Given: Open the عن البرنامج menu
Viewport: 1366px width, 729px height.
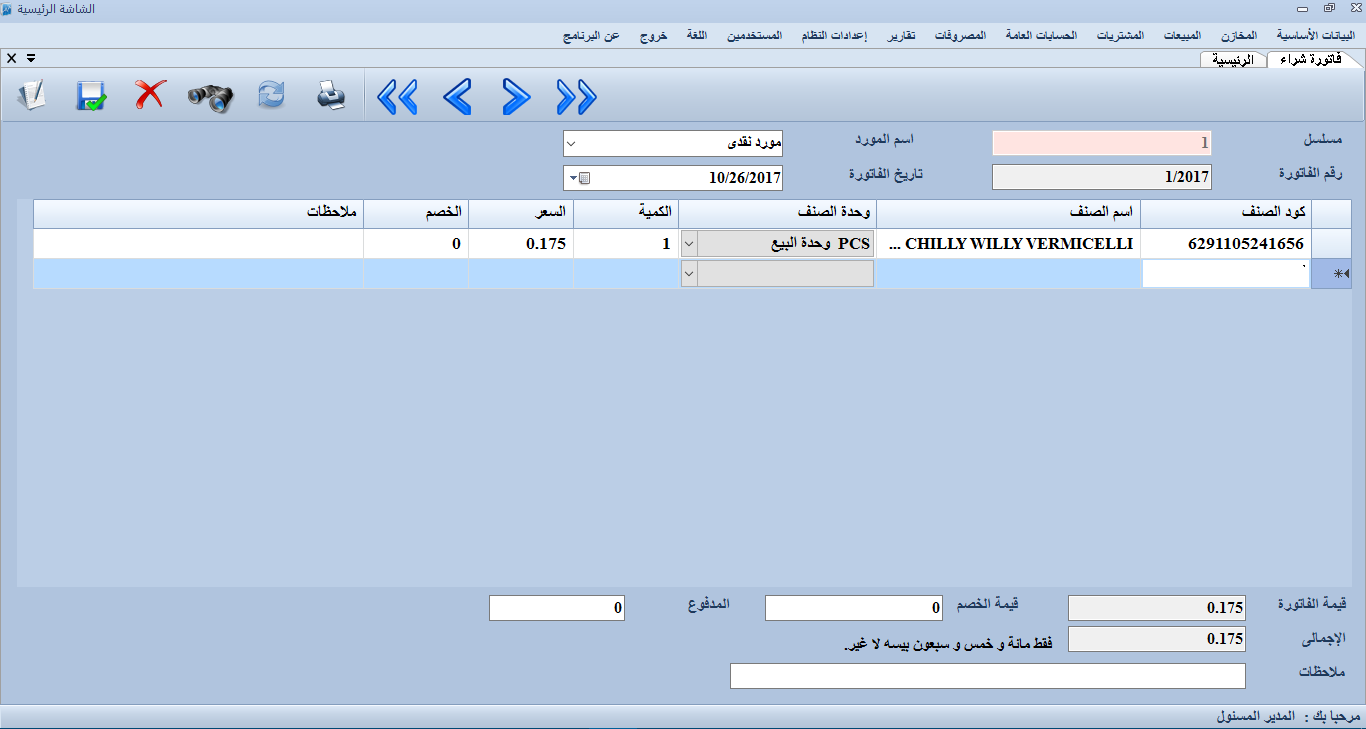Looking at the screenshot, I should (x=591, y=35).
